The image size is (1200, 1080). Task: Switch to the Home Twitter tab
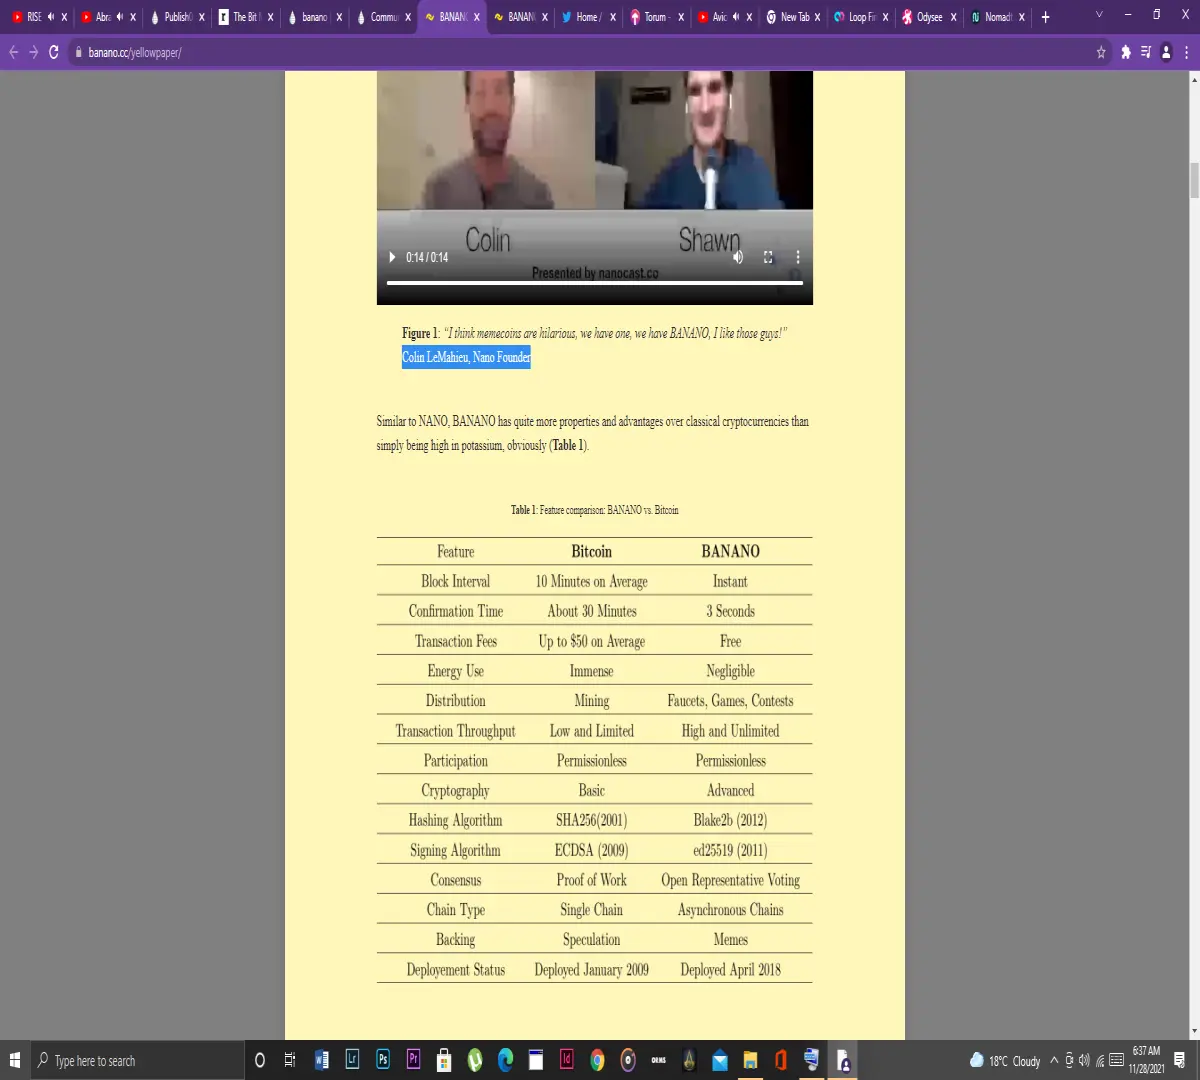pyautogui.click(x=586, y=17)
